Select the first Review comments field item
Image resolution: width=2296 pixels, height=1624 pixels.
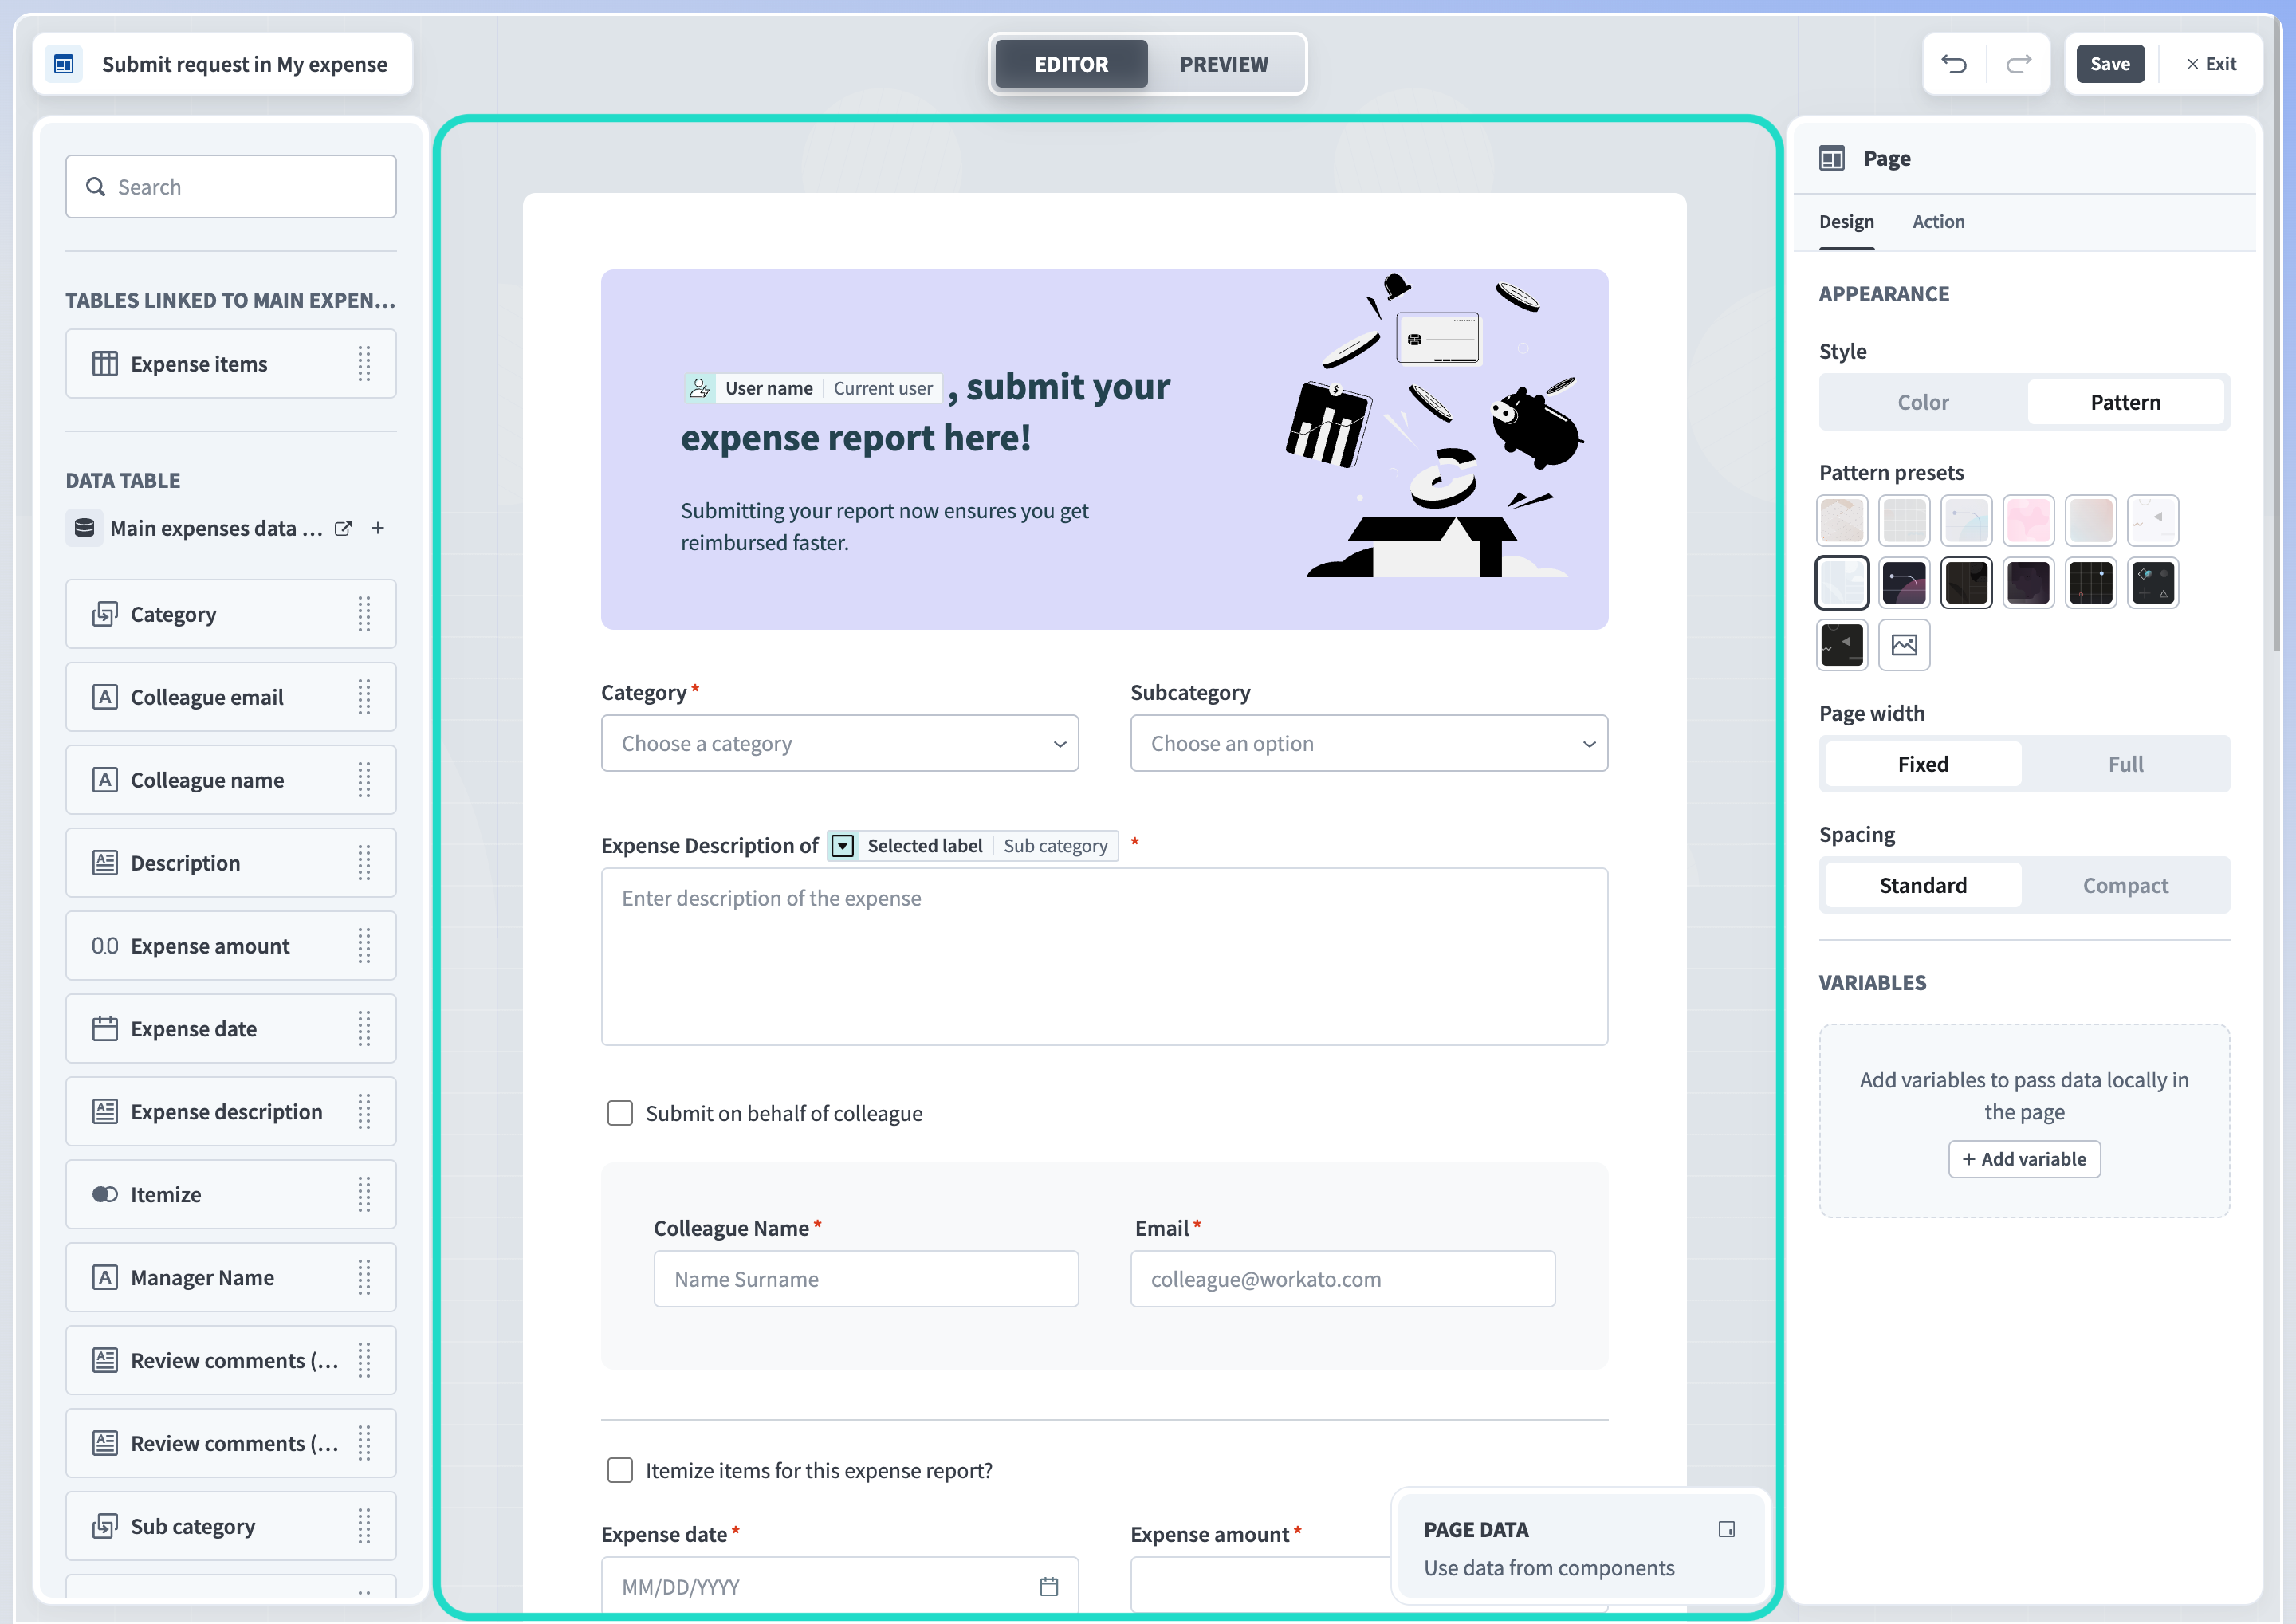click(231, 1361)
